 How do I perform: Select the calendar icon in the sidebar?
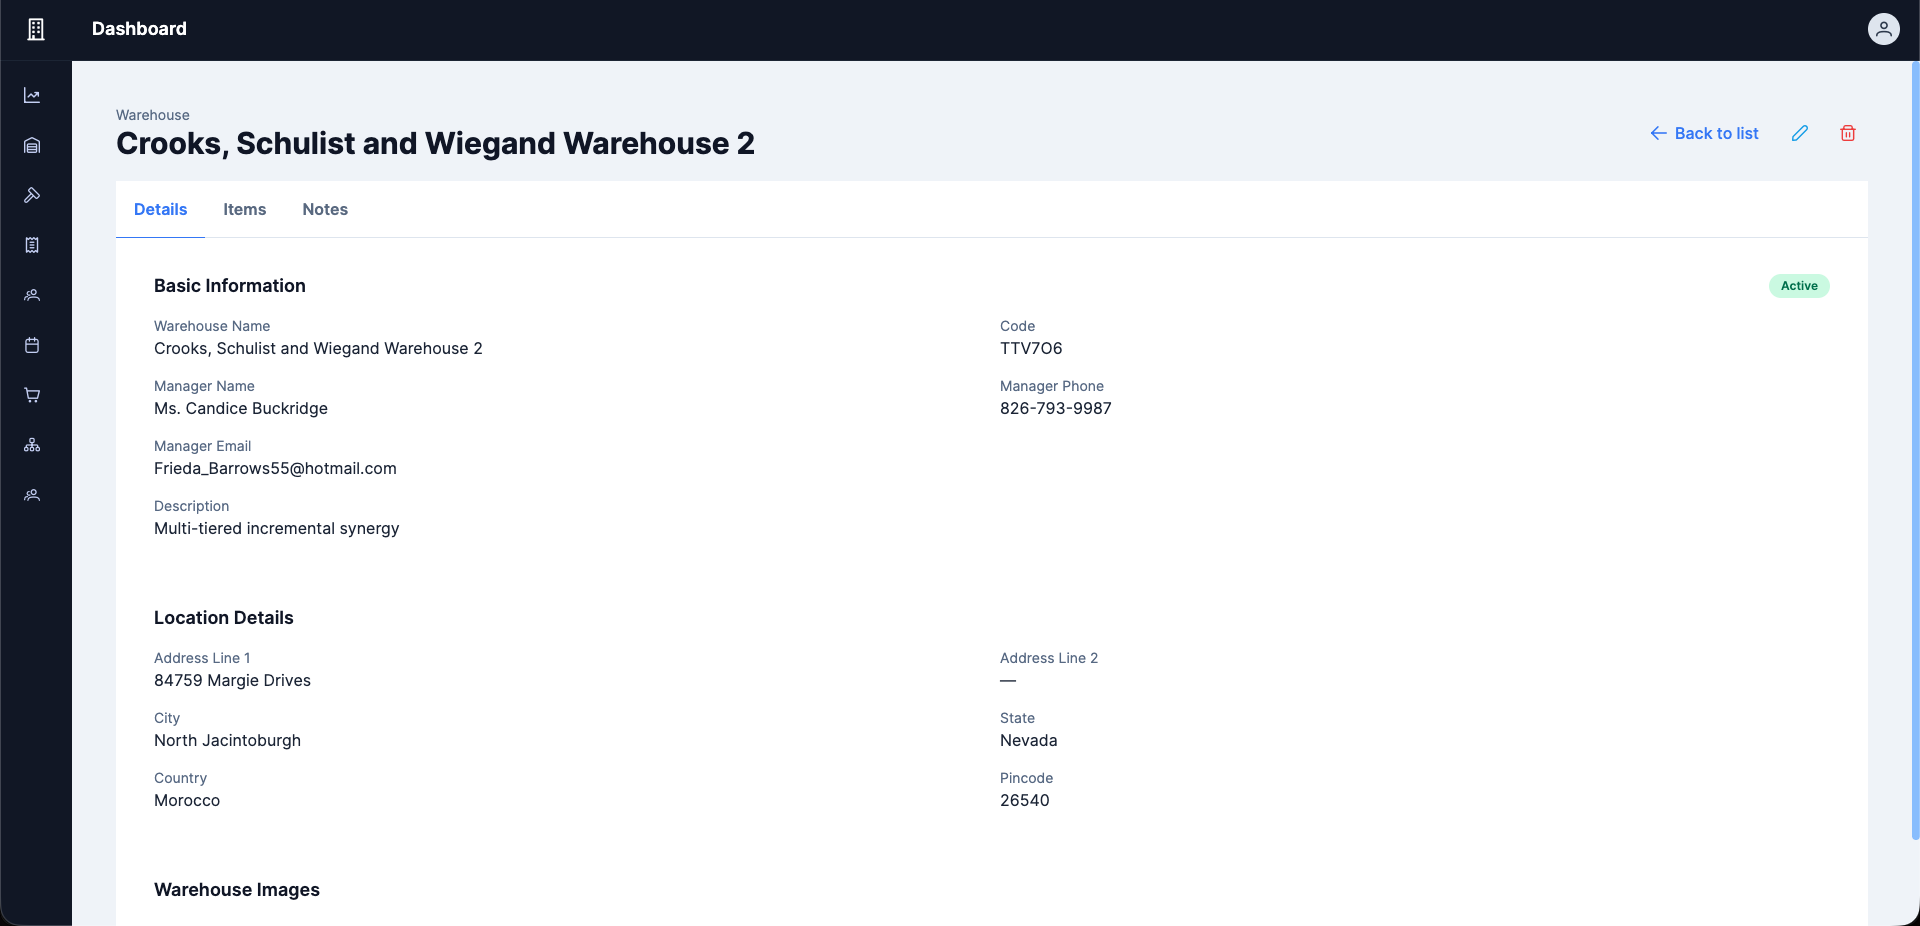[32, 345]
